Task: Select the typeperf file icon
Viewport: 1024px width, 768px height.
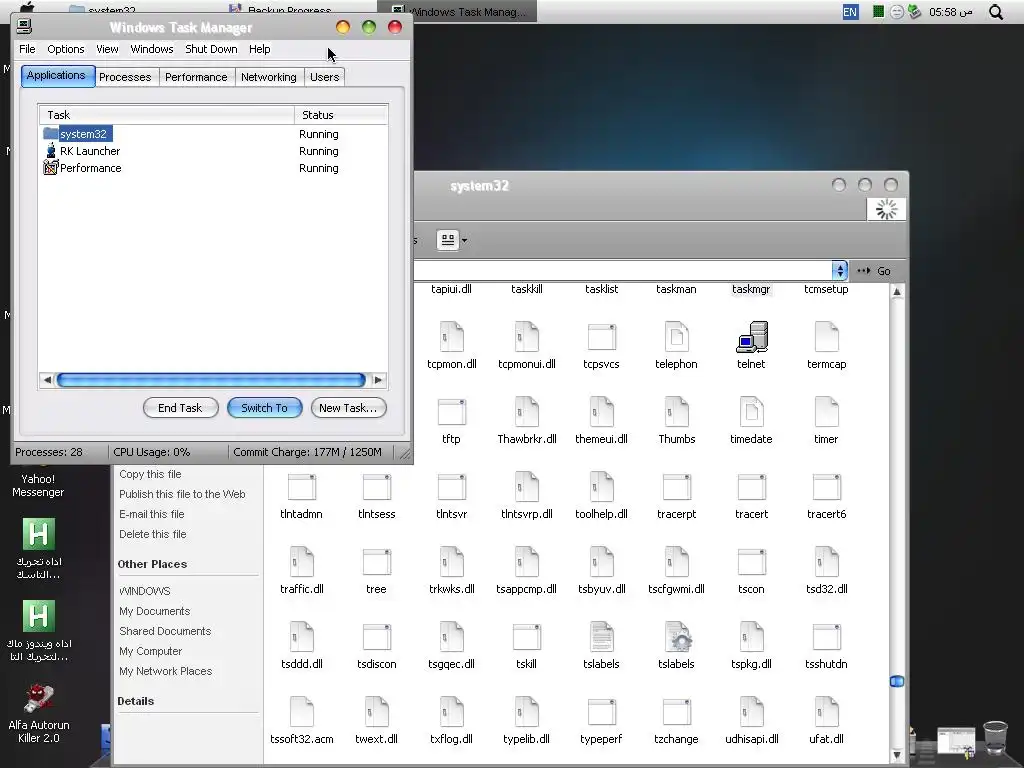Action: click(x=601, y=712)
